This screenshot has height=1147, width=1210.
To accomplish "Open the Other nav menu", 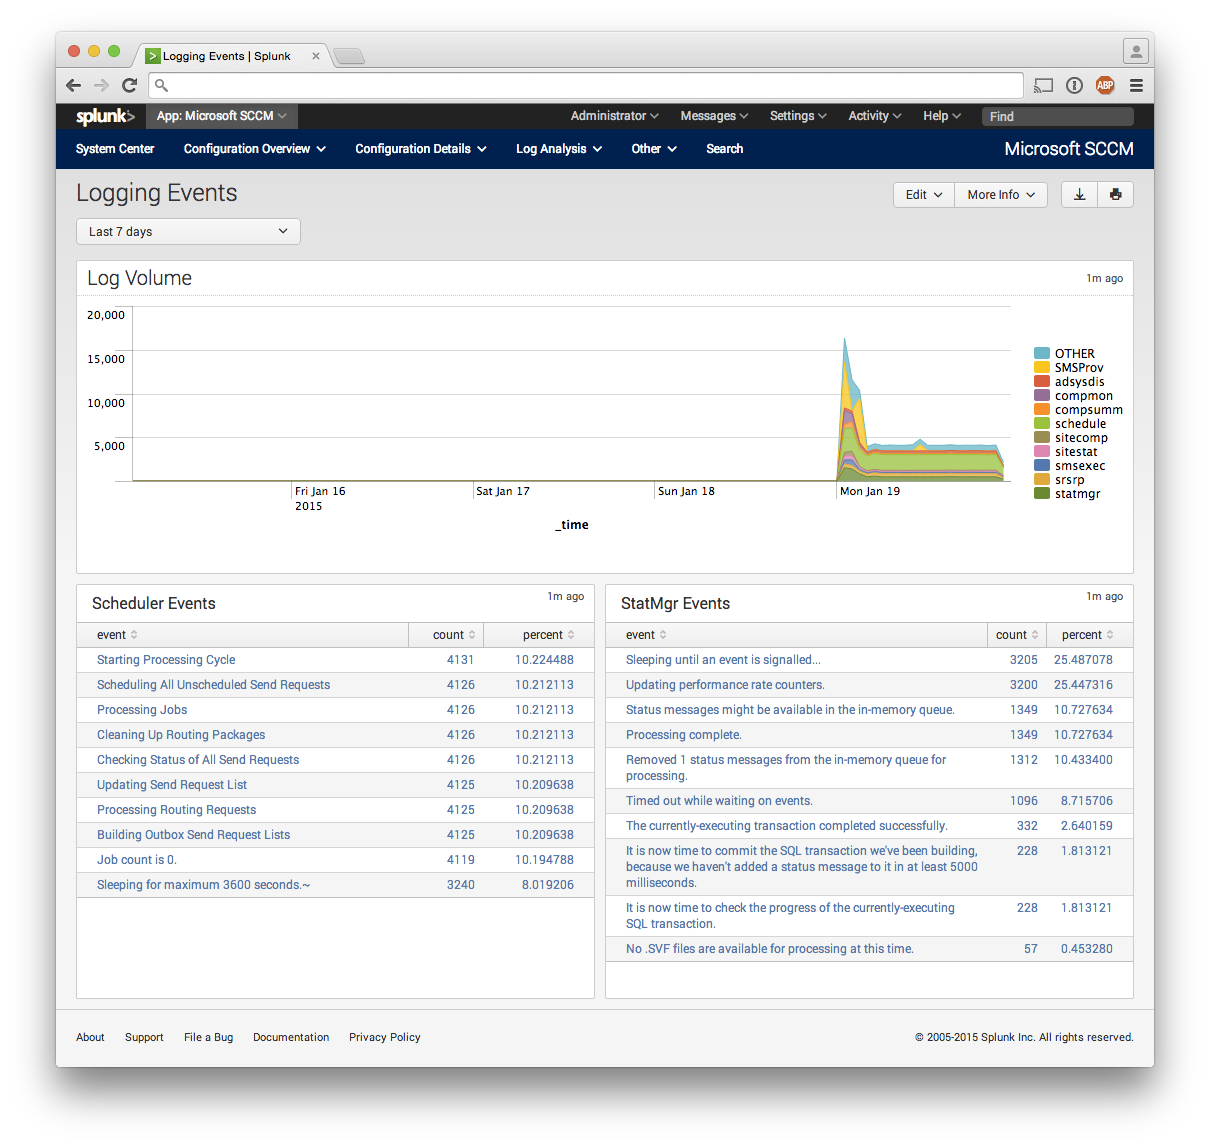I will coord(654,149).
